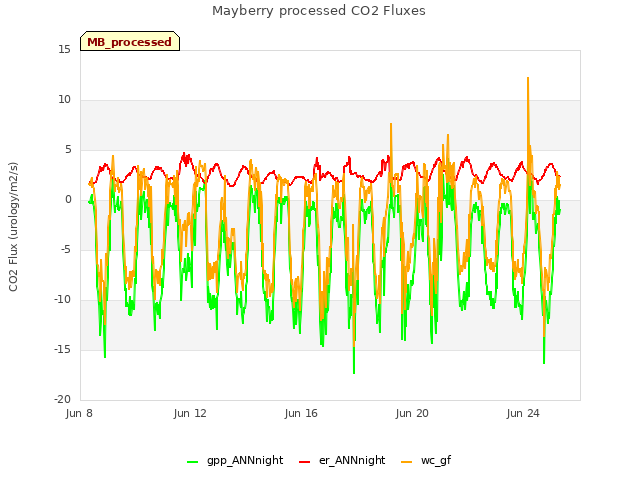The width and height of the screenshot is (640, 480).
Task: Click the y-axis label -5
Action: 66,250
